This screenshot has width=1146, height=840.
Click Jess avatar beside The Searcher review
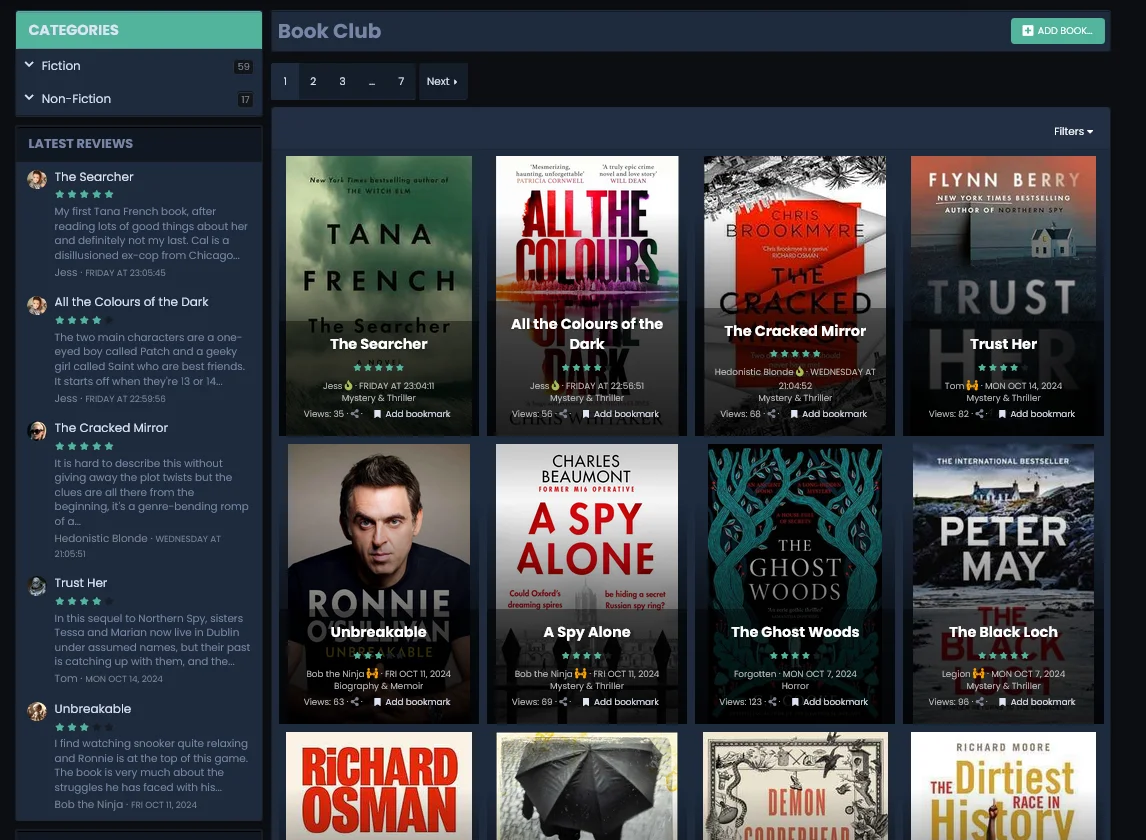(x=37, y=179)
